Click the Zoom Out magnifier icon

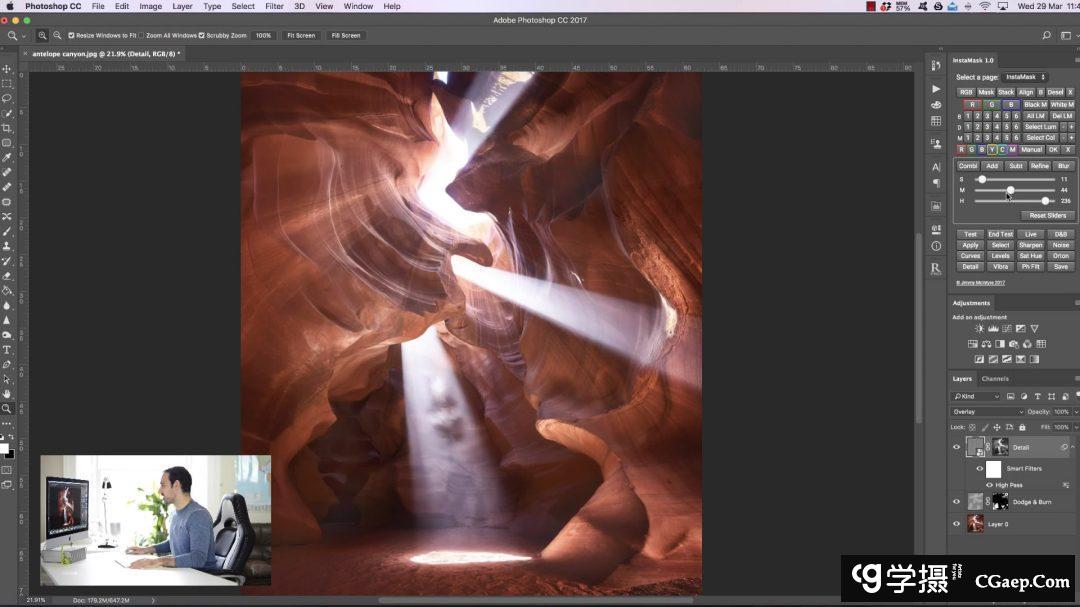[x=57, y=35]
